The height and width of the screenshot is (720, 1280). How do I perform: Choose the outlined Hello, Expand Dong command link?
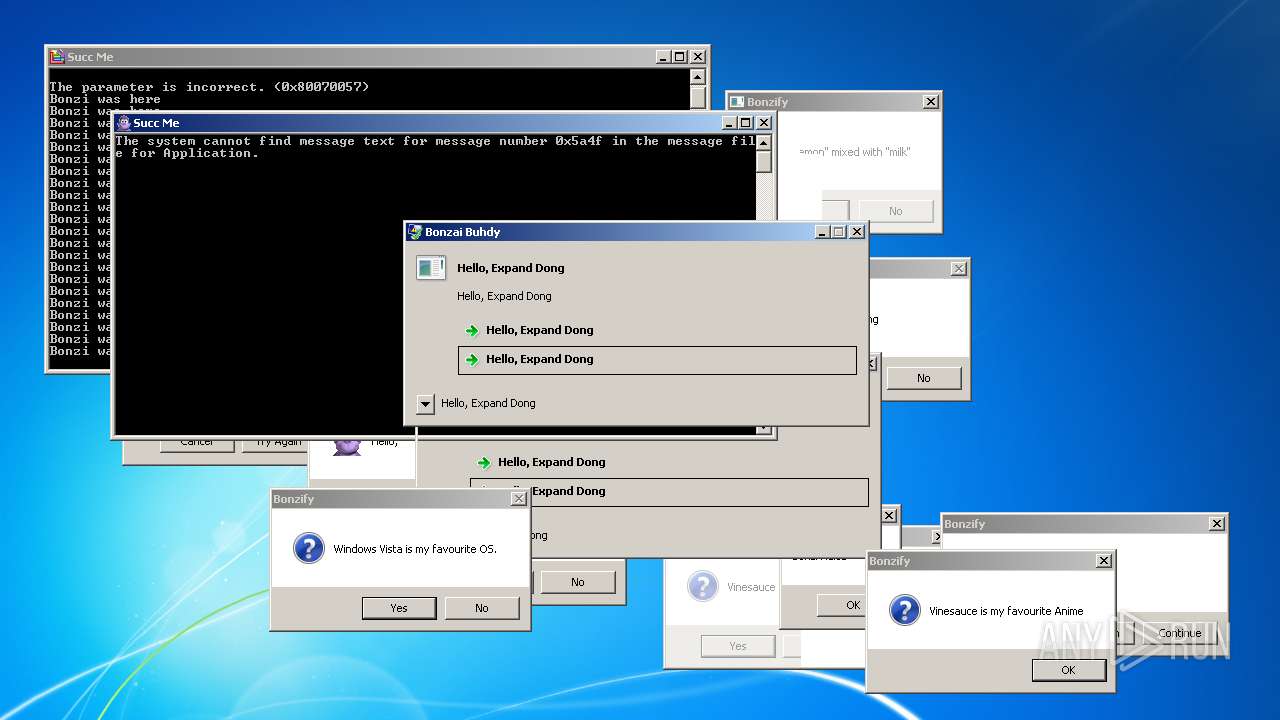click(x=657, y=360)
